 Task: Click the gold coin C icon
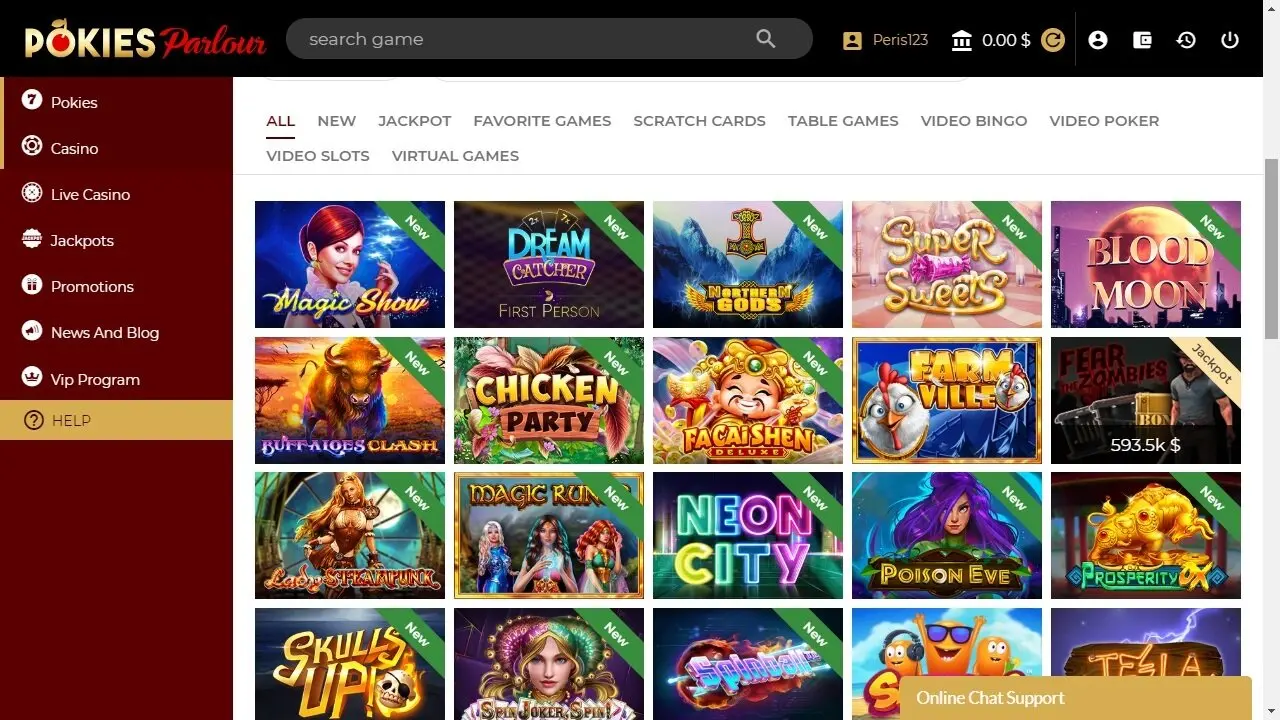click(1053, 40)
